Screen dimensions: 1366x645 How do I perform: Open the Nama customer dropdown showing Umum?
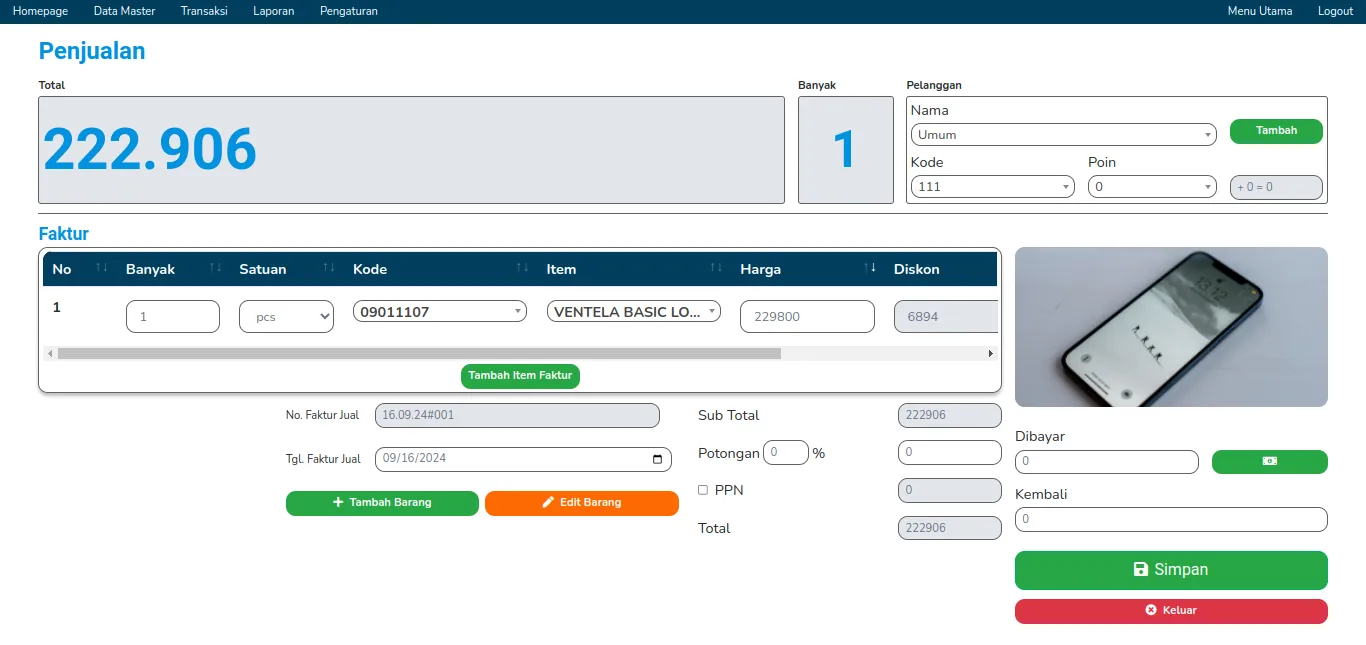tap(1063, 135)
